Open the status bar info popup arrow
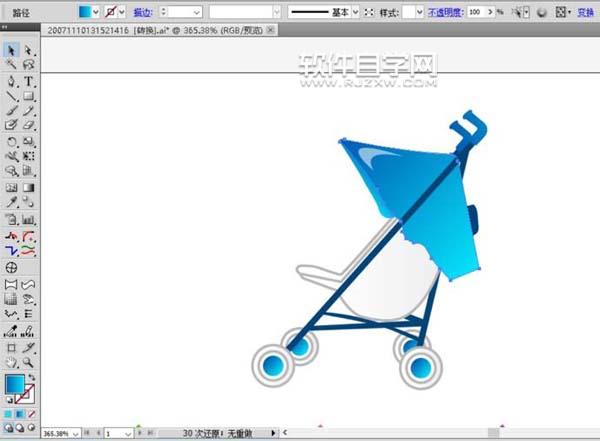Screen dimensions: 600x441 pos(273,433)
